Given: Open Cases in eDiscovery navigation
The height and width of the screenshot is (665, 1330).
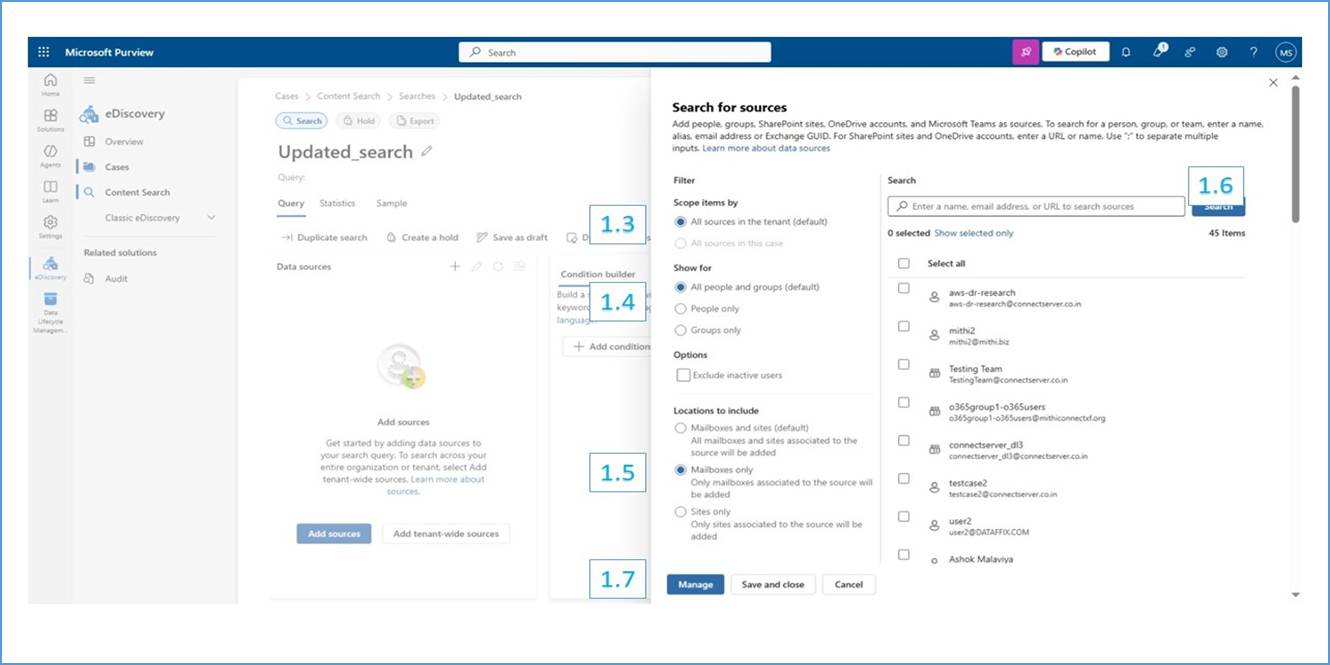Looking at the screenshot, I should point(117,167).
